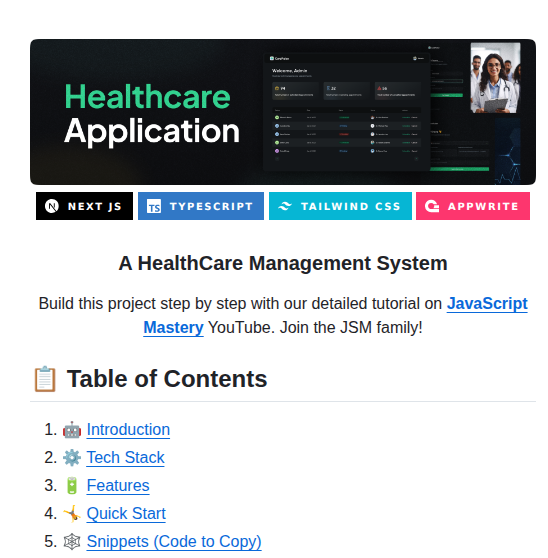Click the 'Table of Contents' heading text
This screenshot has width=548, height=558.
coord(167,379)
